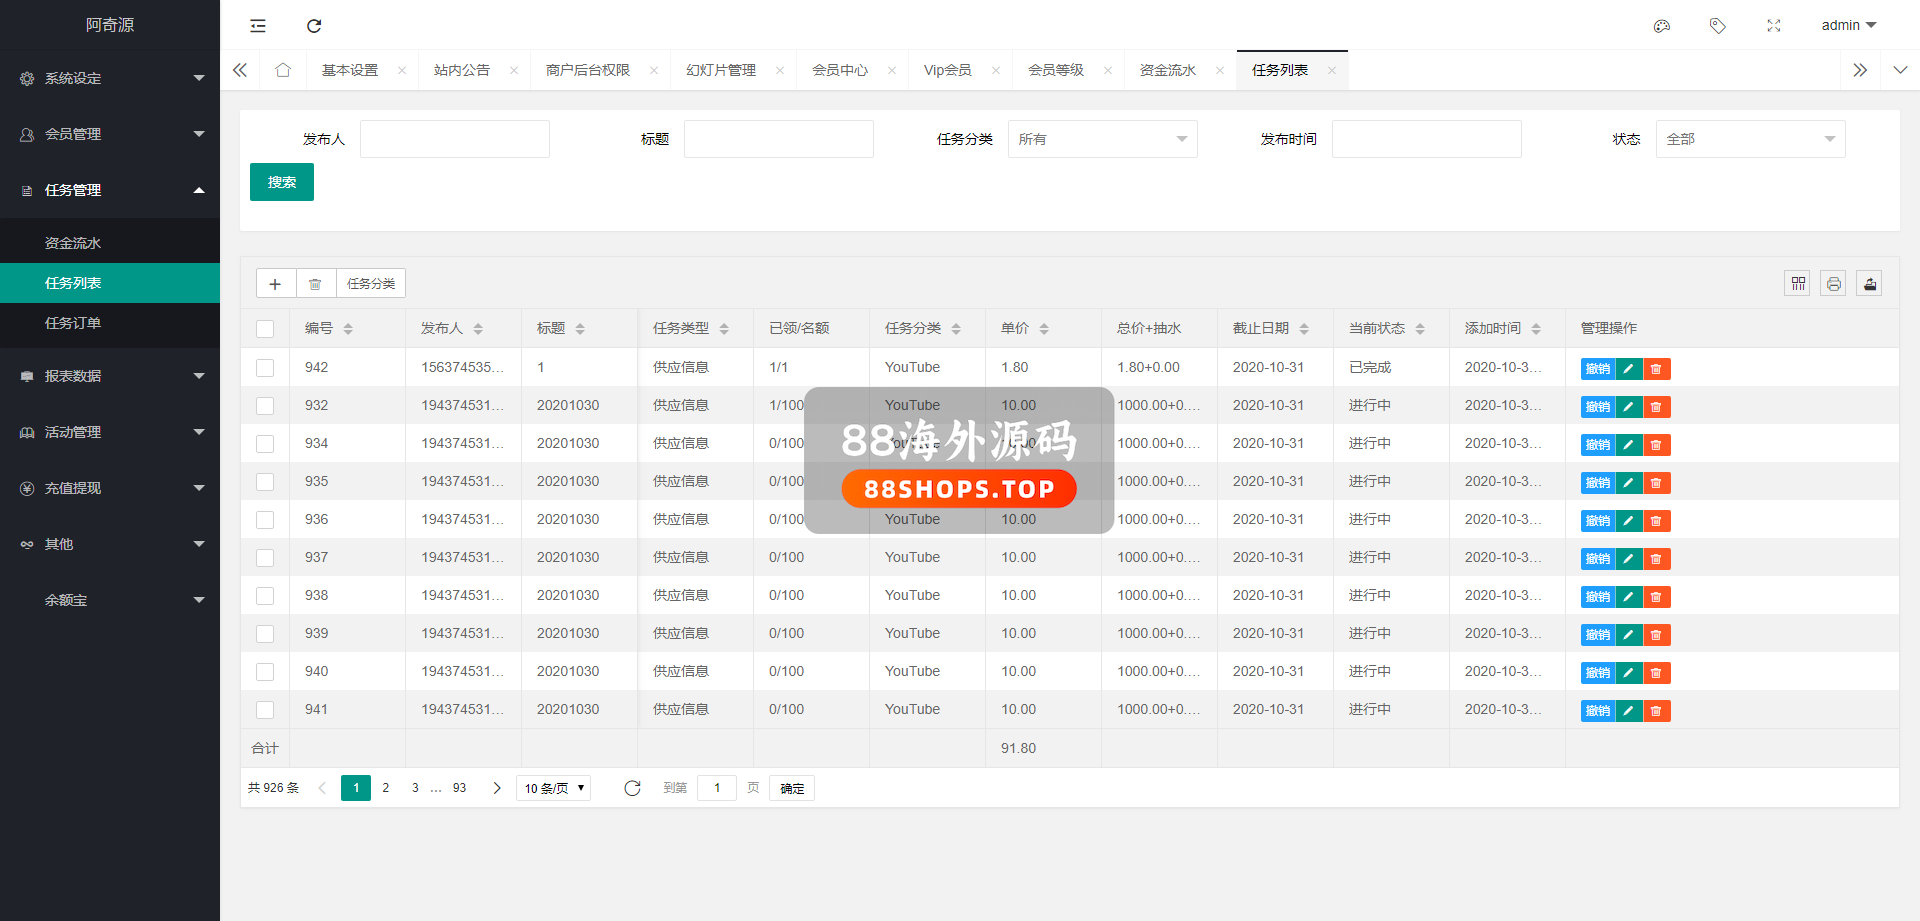Image resolution: width=1920 pixels, height=921 pixels.
Task: Click the print icon above the table
Action: pyautogui.click(x=1833, y=284)
